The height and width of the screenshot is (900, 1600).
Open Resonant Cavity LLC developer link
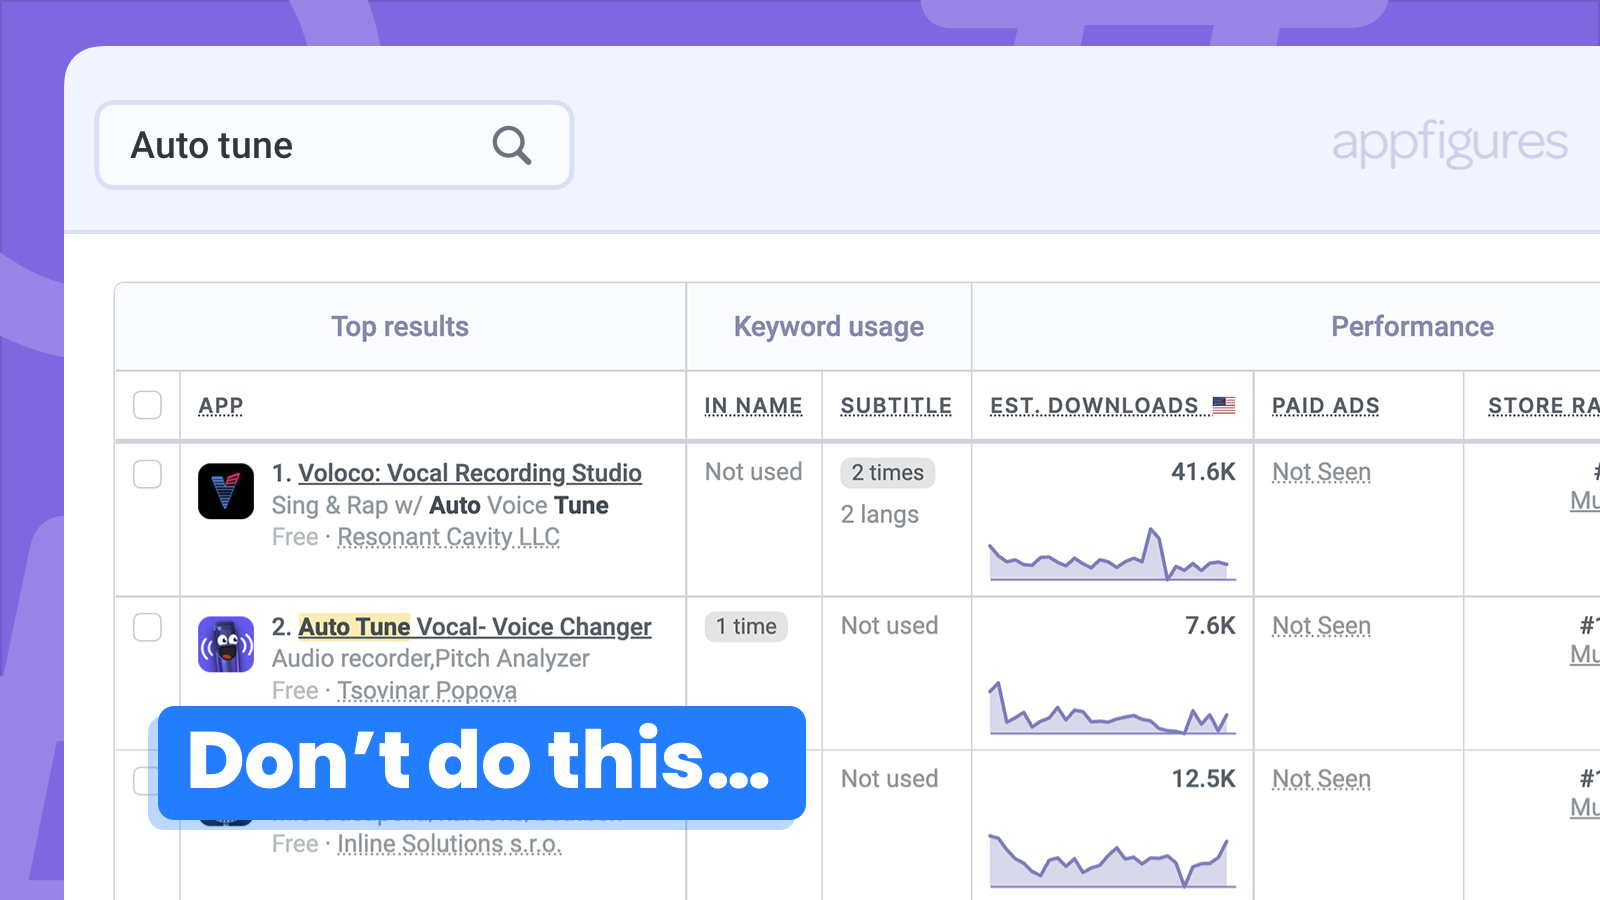[x=448, y=537]
